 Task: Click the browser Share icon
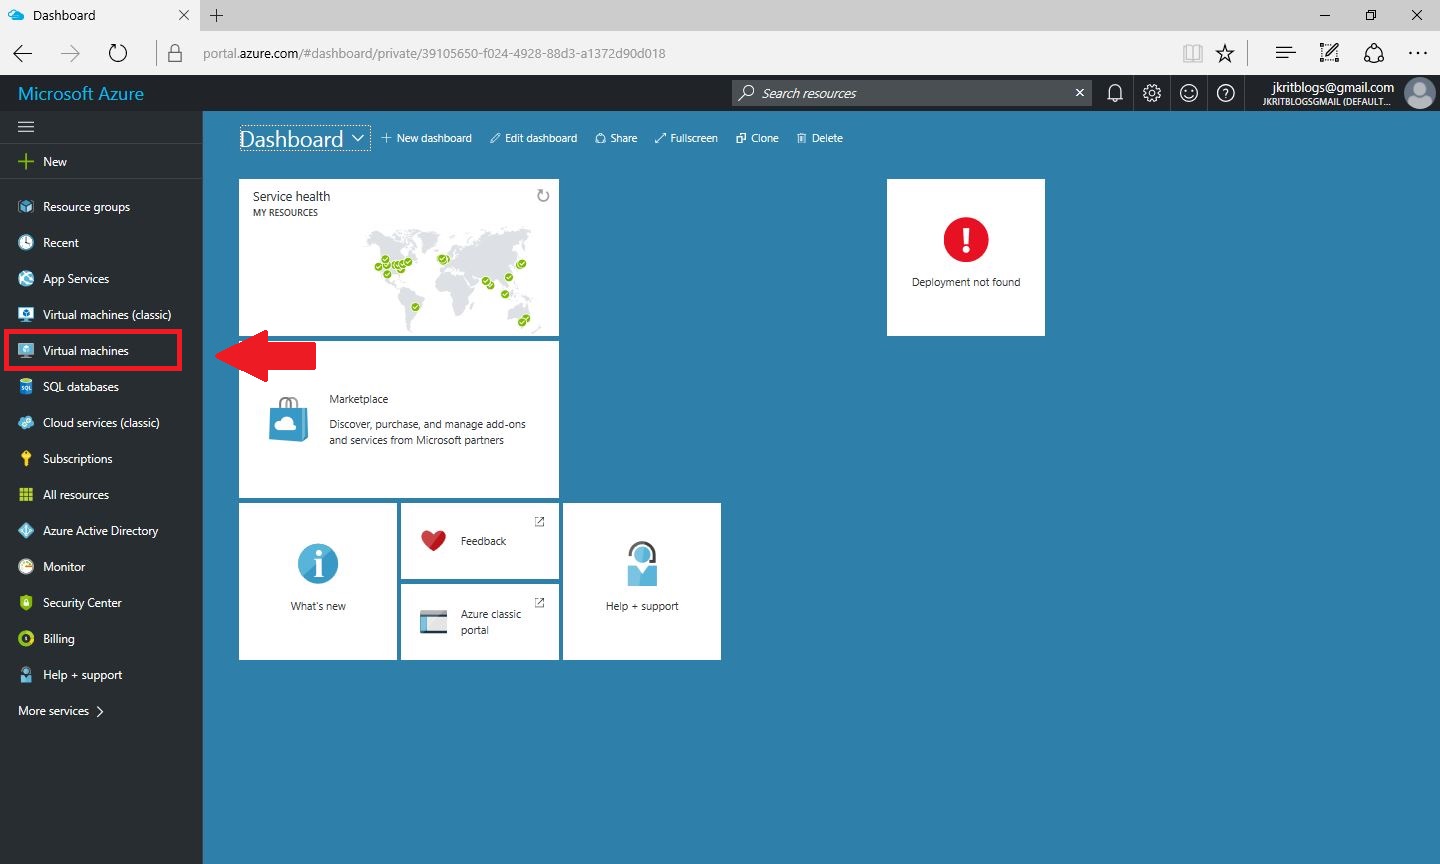(1374, 53)
